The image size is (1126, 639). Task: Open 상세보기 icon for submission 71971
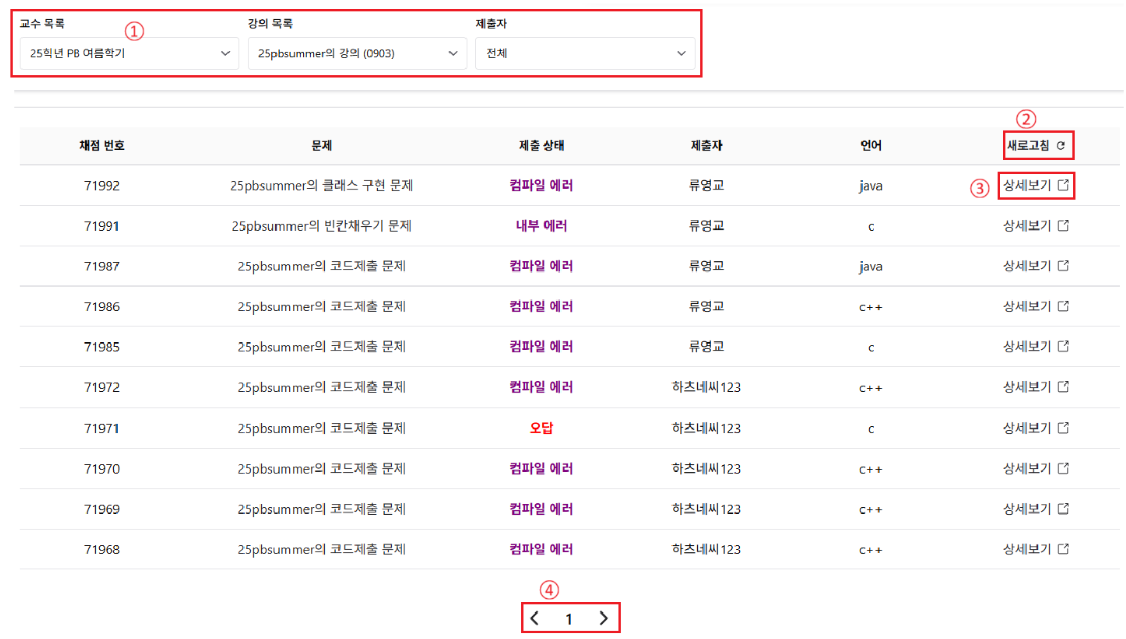(x=1064, y=427)
